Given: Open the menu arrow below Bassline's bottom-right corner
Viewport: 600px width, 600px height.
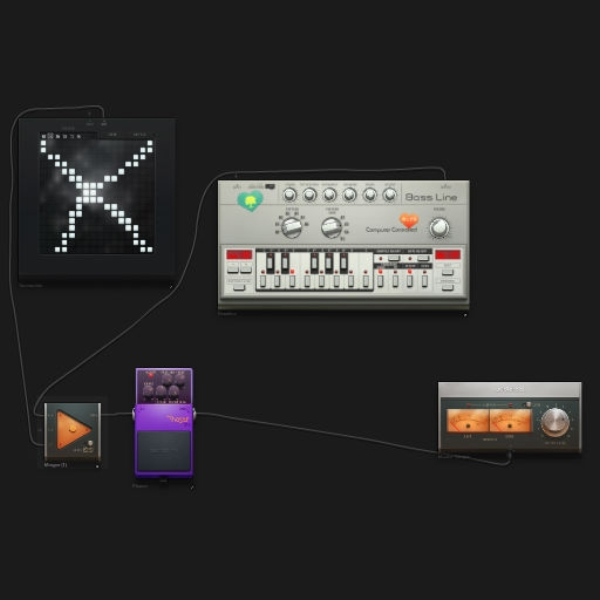Looking at the screenshot, I should pyautogui.click(x=465, y=315).
